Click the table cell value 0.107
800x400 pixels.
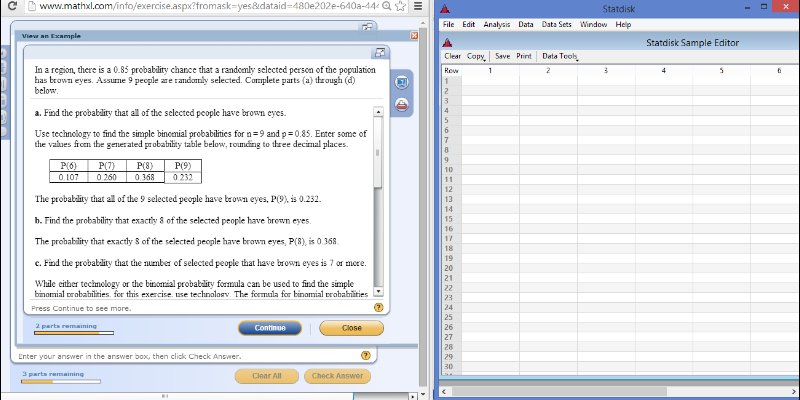pos(68,178)
